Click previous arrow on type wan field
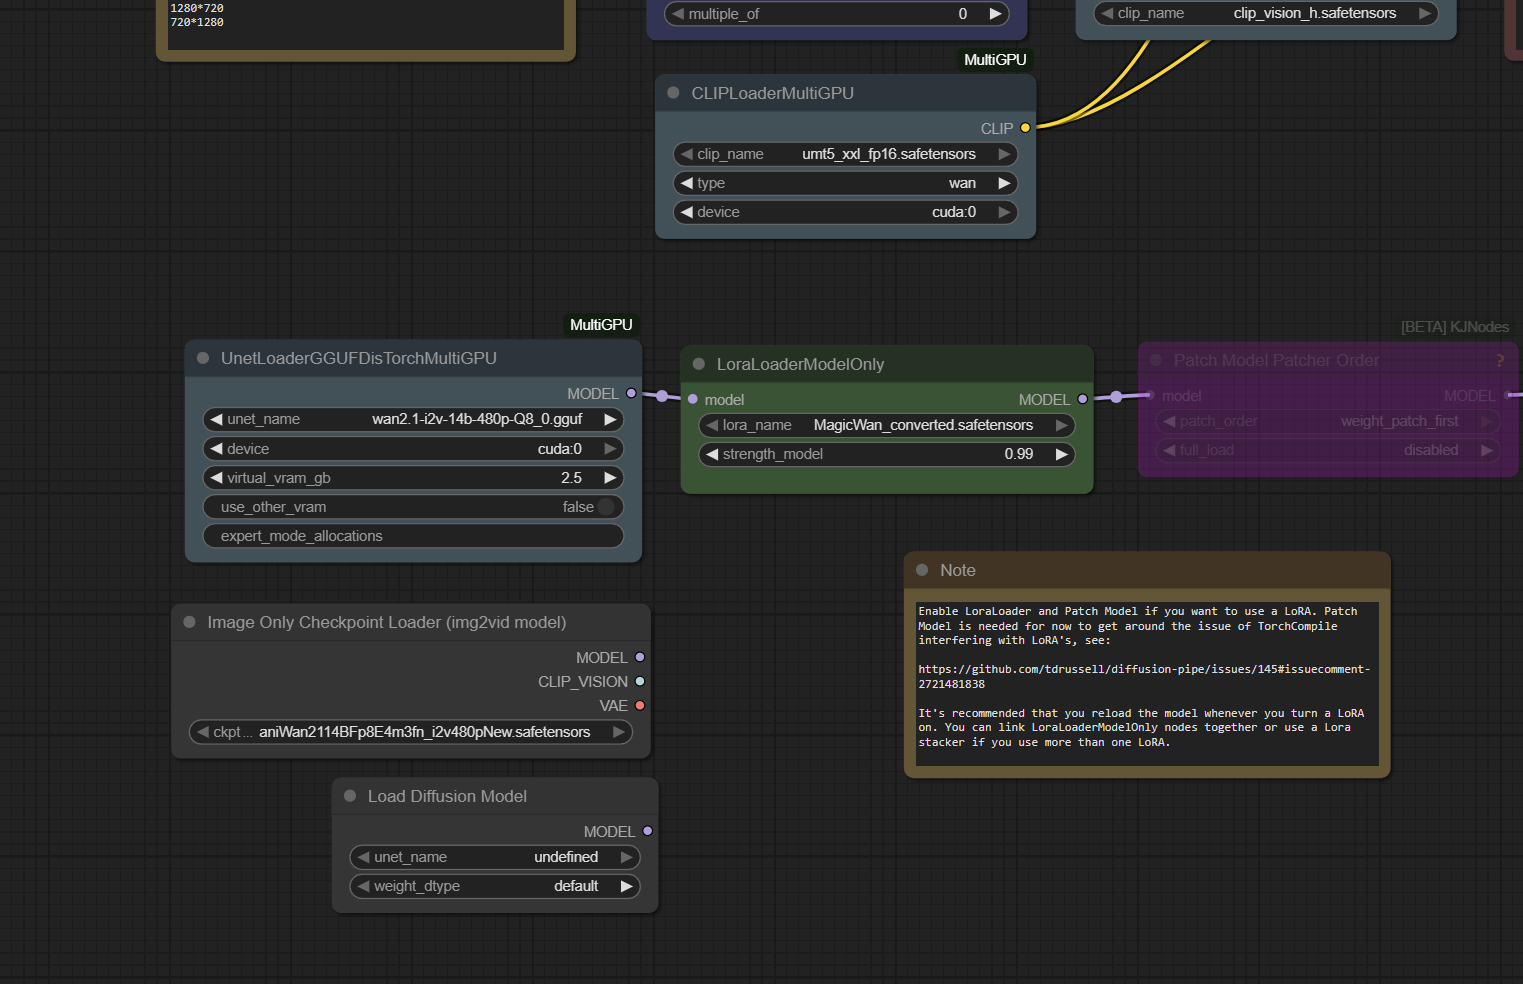Screen dimensions: 1523x984 point(687,183)
